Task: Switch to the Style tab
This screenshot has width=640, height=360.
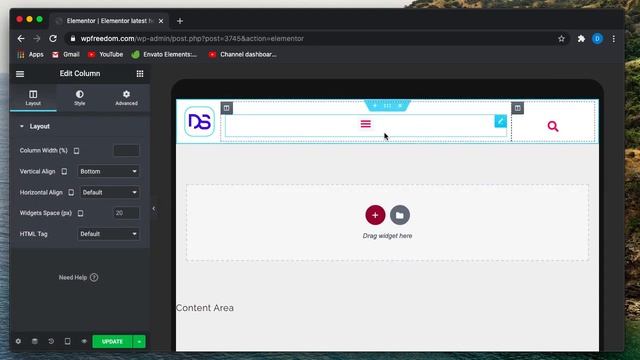Action: [x=80, y=98]
